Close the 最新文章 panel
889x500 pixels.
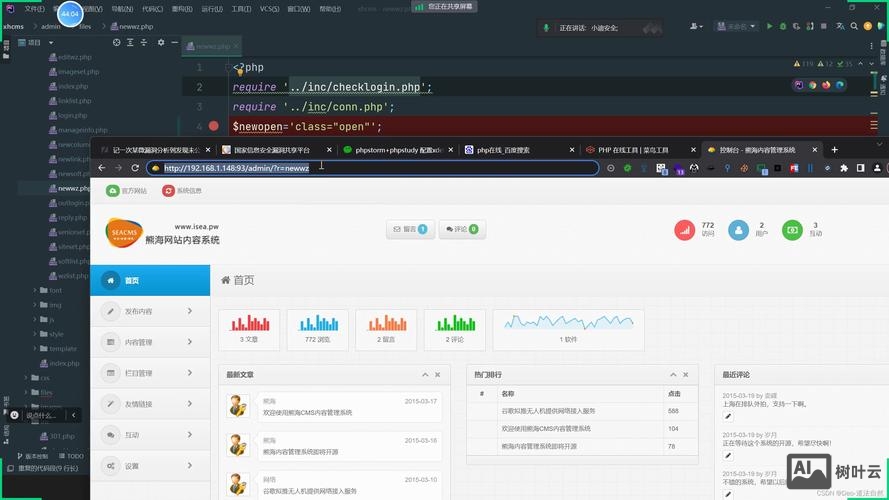pyautogui.click(x=438, y=375)
